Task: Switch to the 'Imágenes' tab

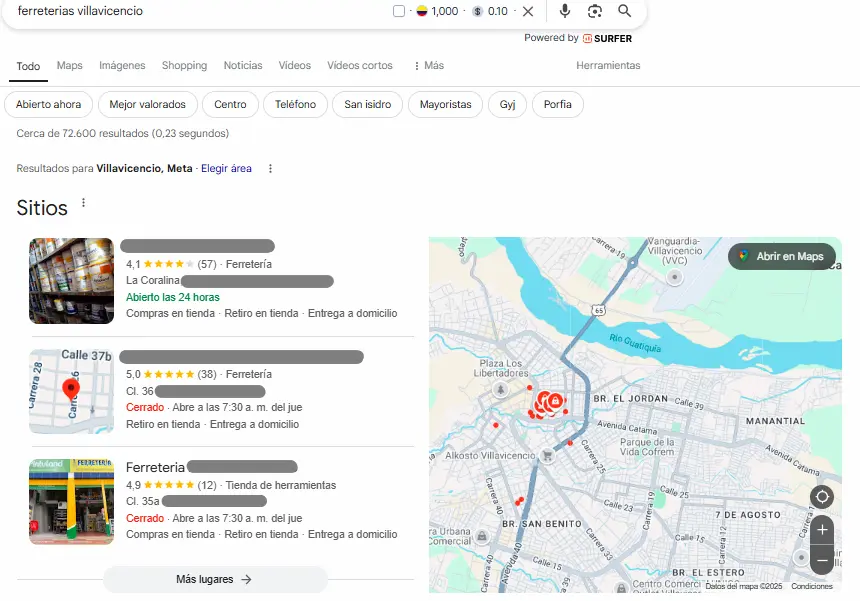Action: pos(122,66)
